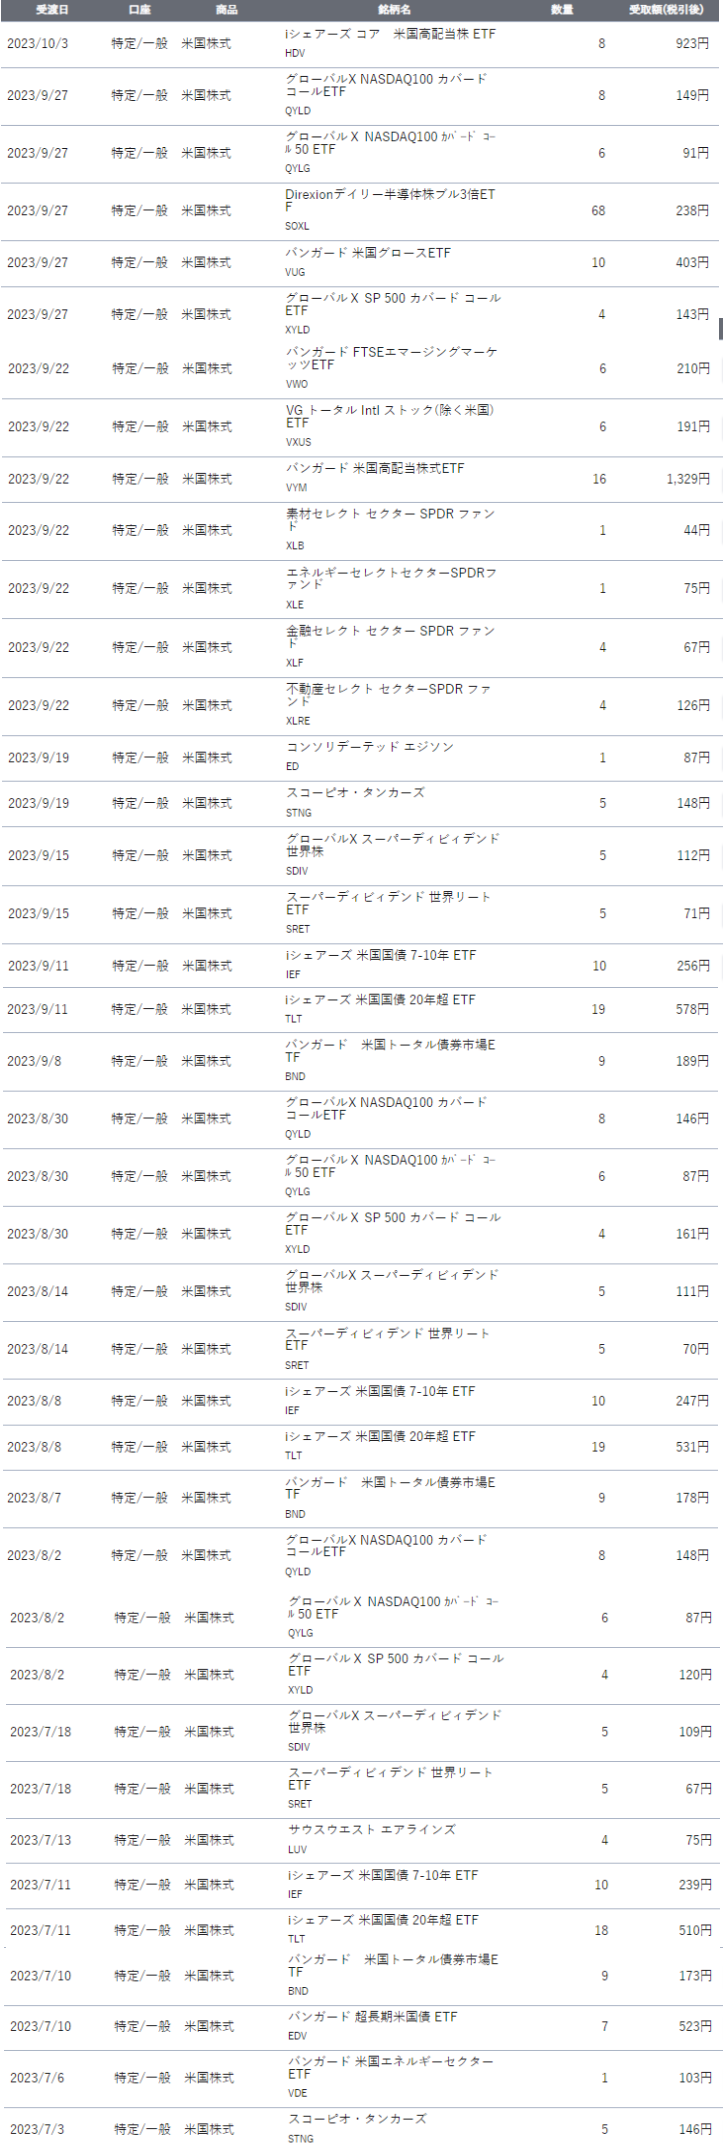Open the バンガード FTSEエマージングマーケッツ ETF row
The width and height of the screenshot is (723, 2152).
pyautogui.click(x=392, y=358)
